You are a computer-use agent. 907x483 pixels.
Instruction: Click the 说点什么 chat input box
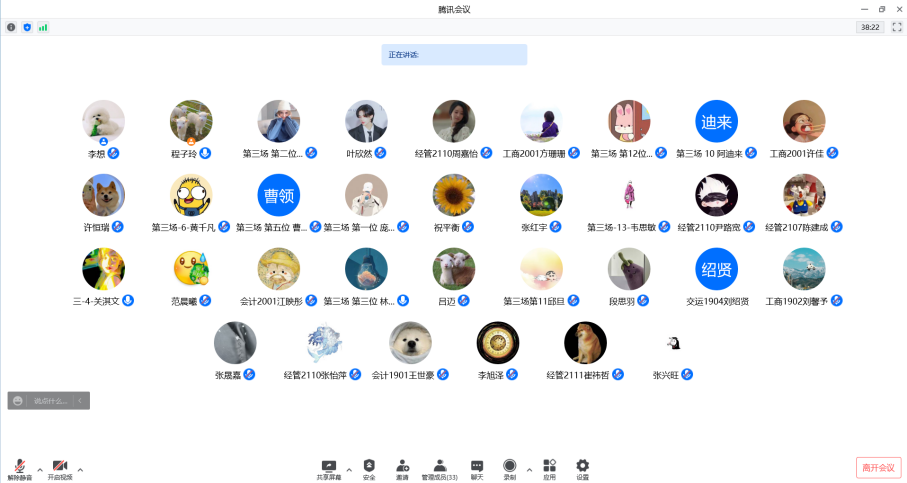[50, 401]
